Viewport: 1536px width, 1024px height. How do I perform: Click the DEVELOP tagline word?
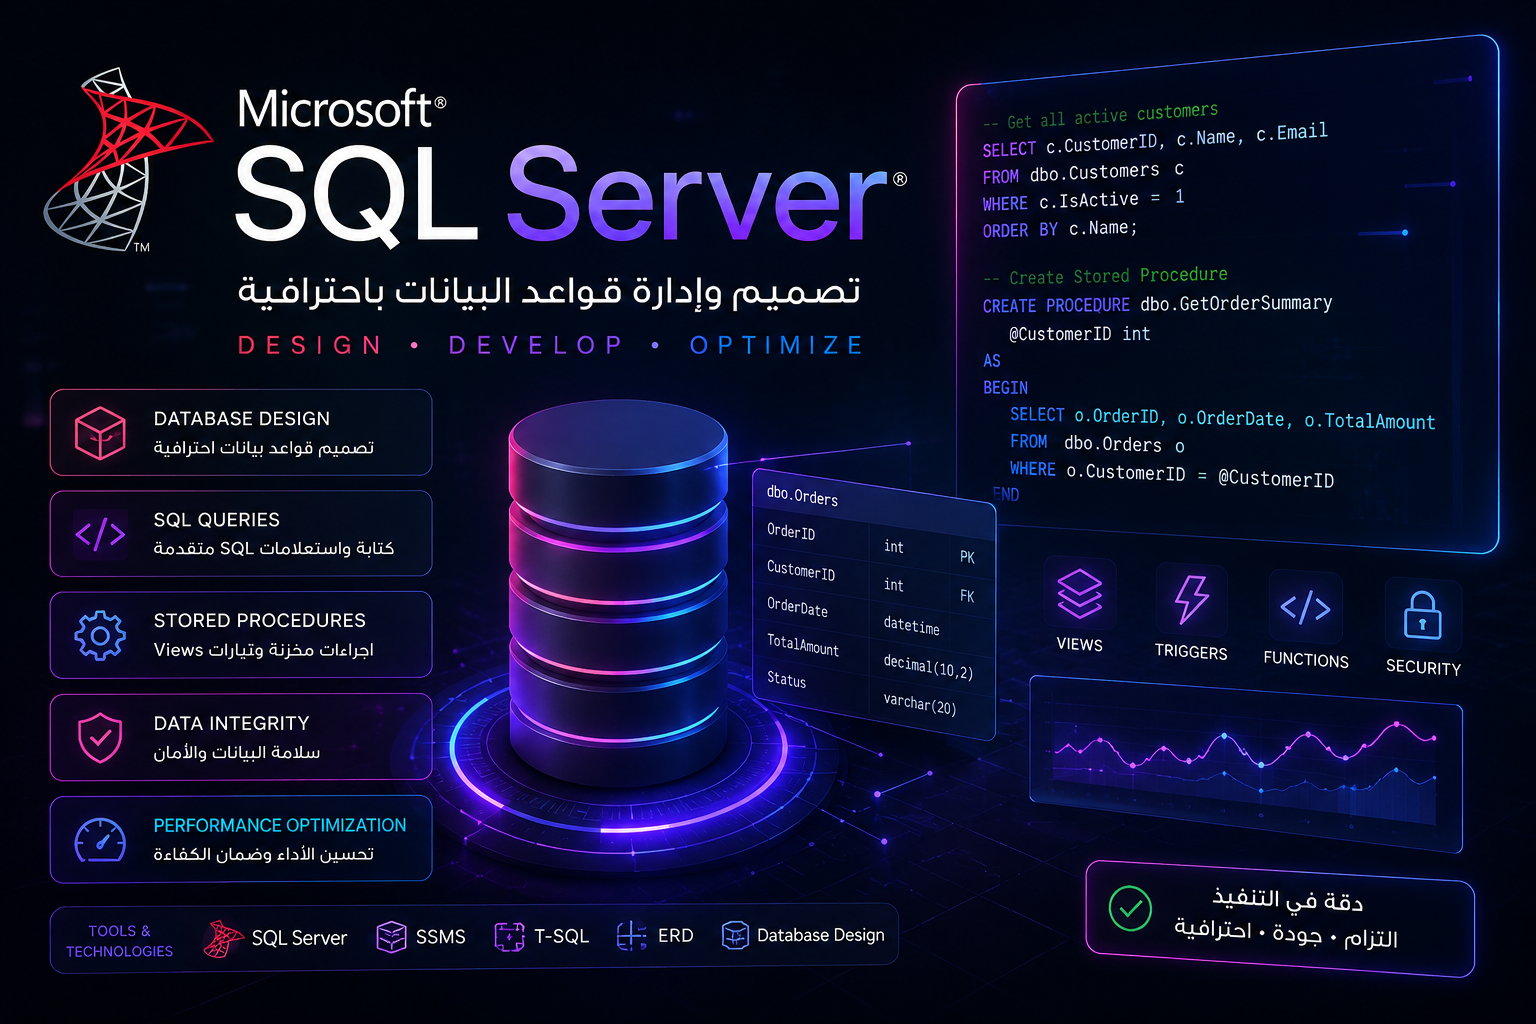(536, 346)
